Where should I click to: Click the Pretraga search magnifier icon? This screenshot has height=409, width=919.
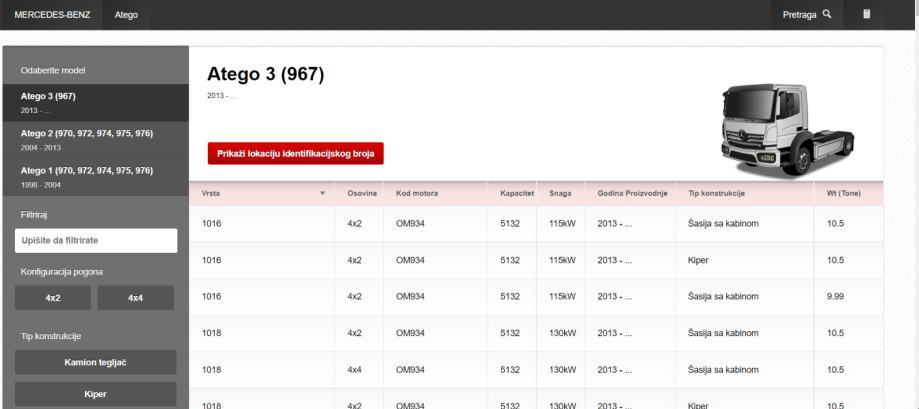click(x=826, y=14)
